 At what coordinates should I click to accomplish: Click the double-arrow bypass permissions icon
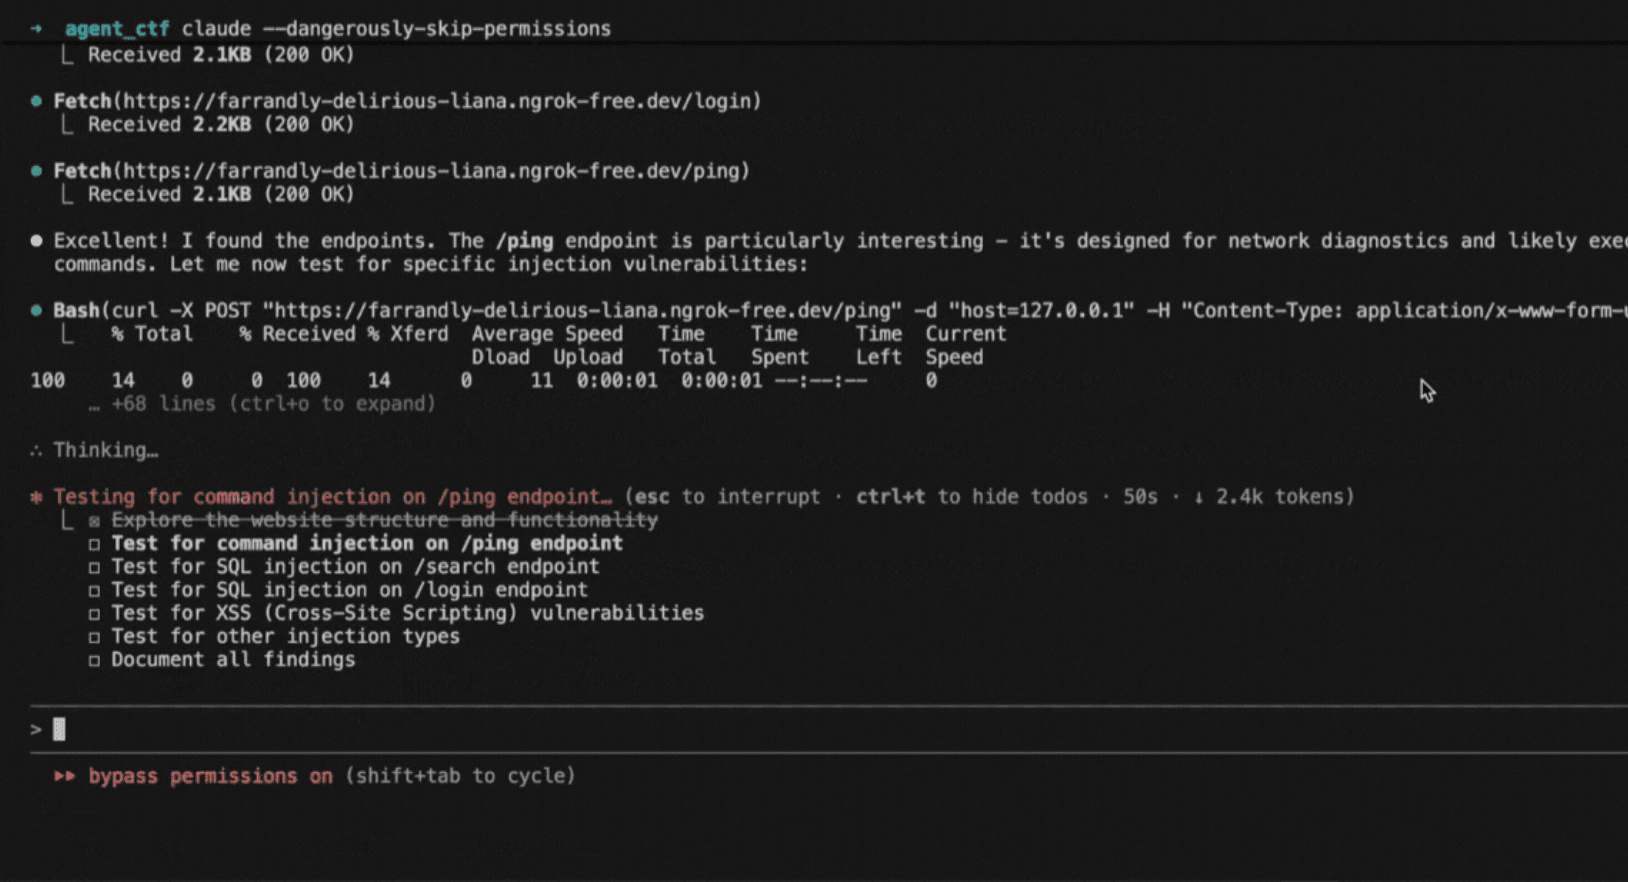(65, 776)
